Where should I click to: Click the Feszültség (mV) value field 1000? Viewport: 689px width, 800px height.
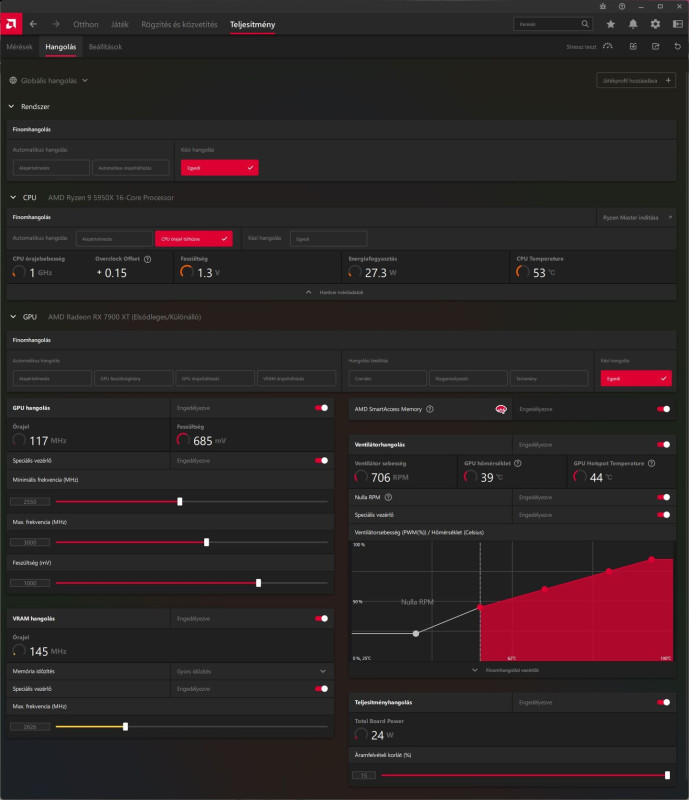[30, 583]
